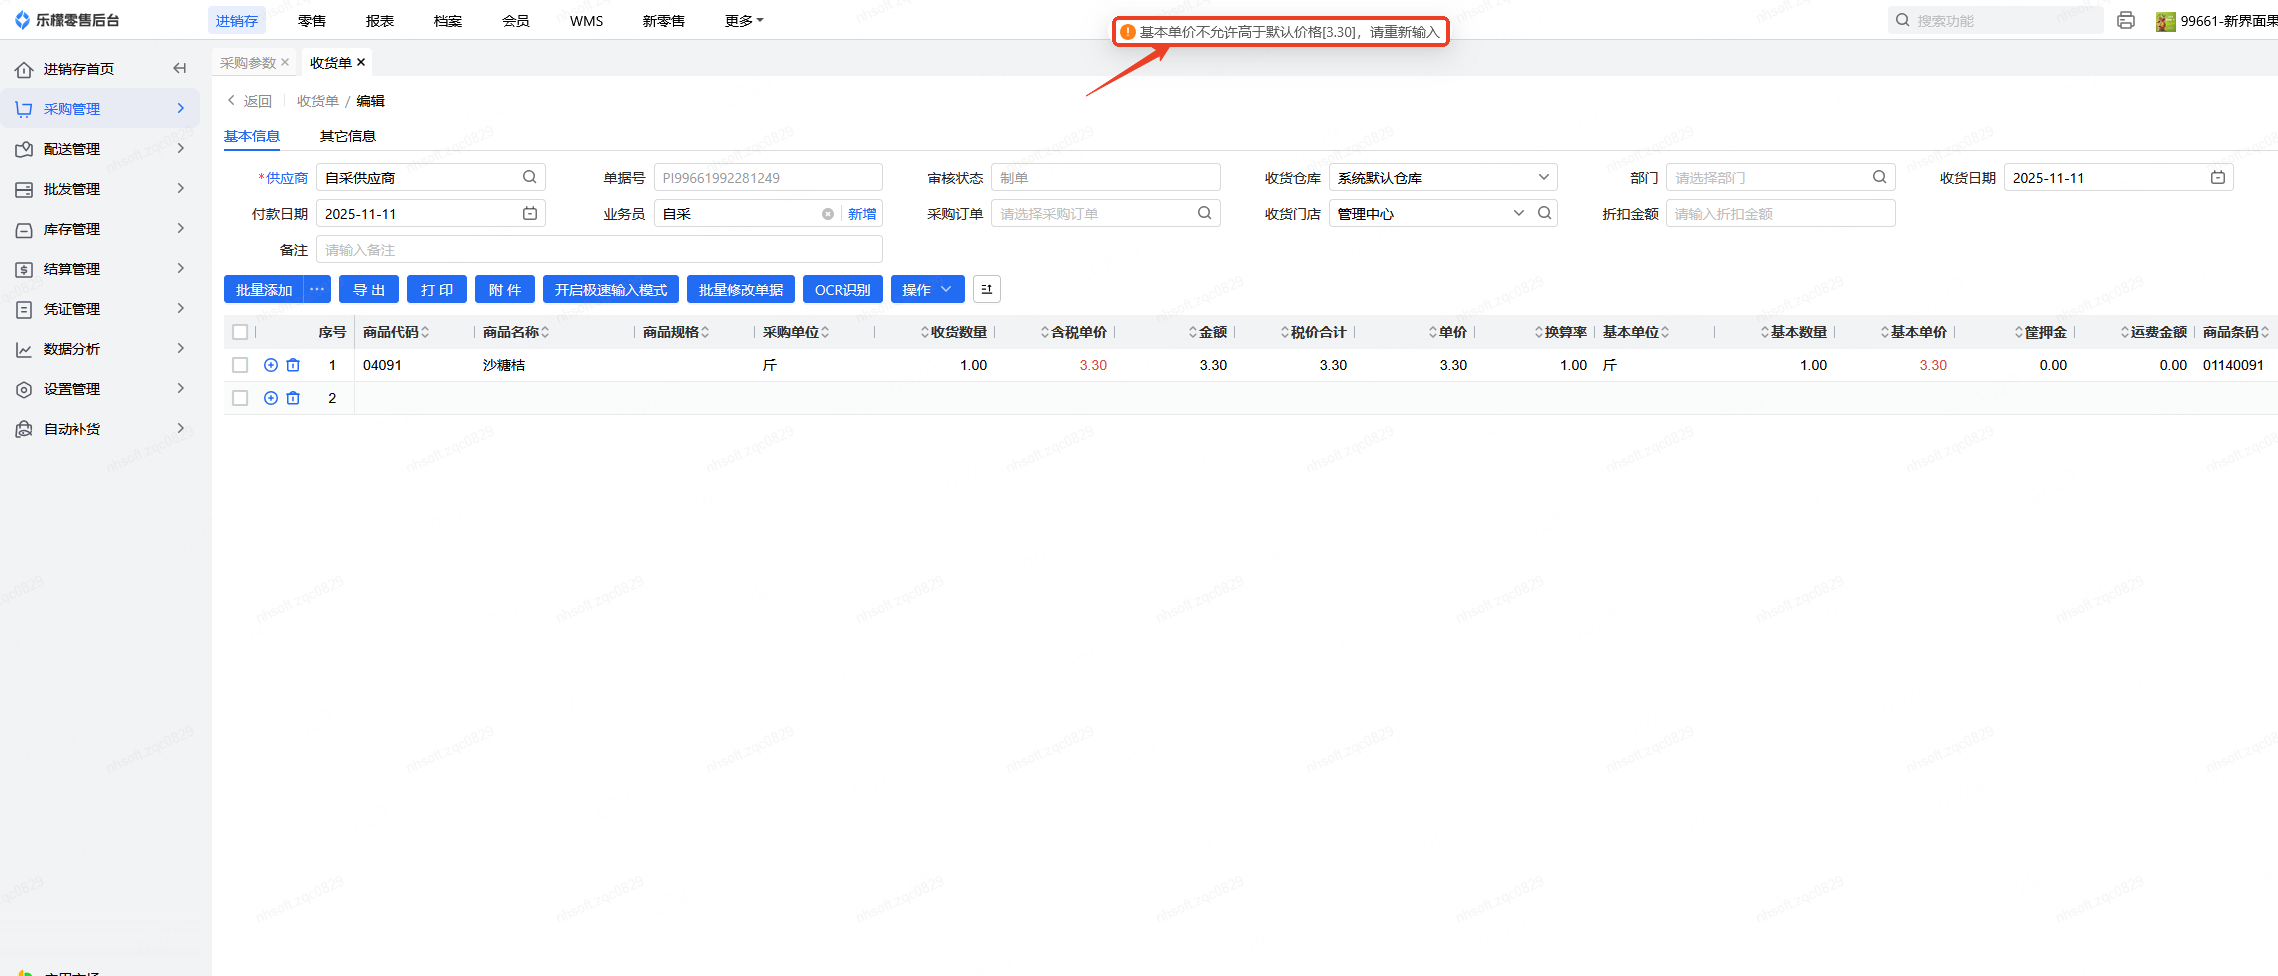This screenshot has width=2278, height=976.
Task: Open the 零售 top menu
Action: point(312,20)
